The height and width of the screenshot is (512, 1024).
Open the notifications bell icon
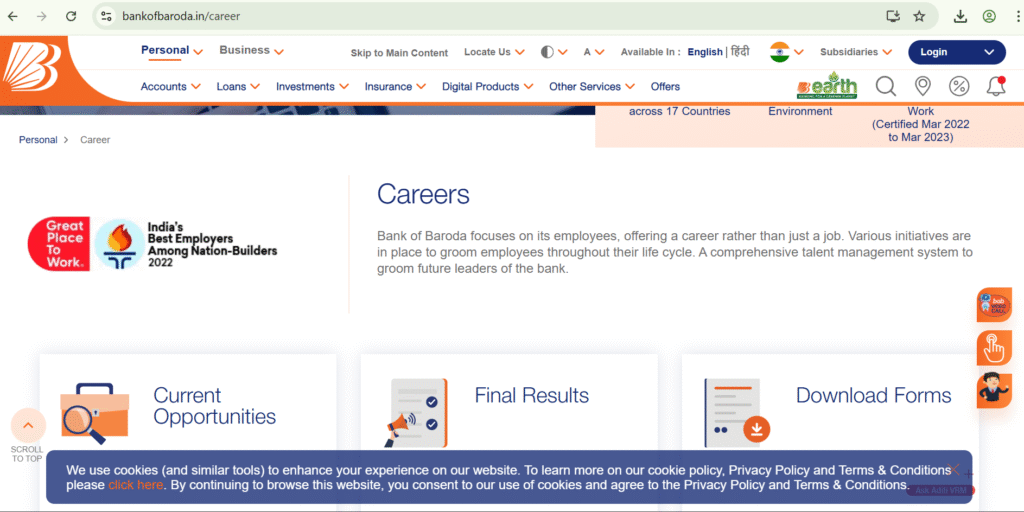tap(995, 87)
